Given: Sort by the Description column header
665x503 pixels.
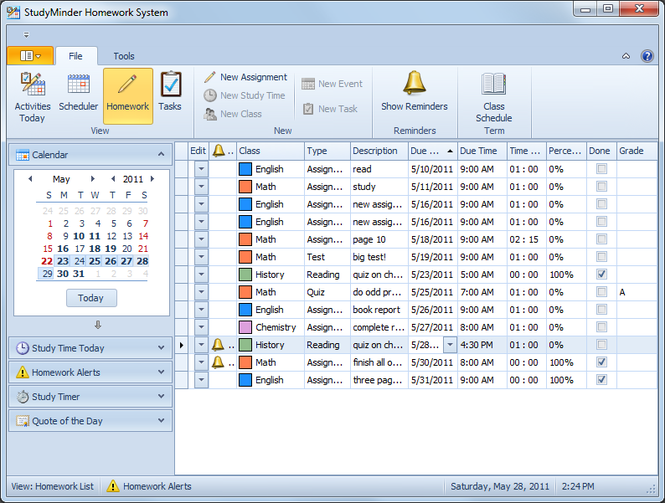Looking at the screenshot, I should click(379, 151).
